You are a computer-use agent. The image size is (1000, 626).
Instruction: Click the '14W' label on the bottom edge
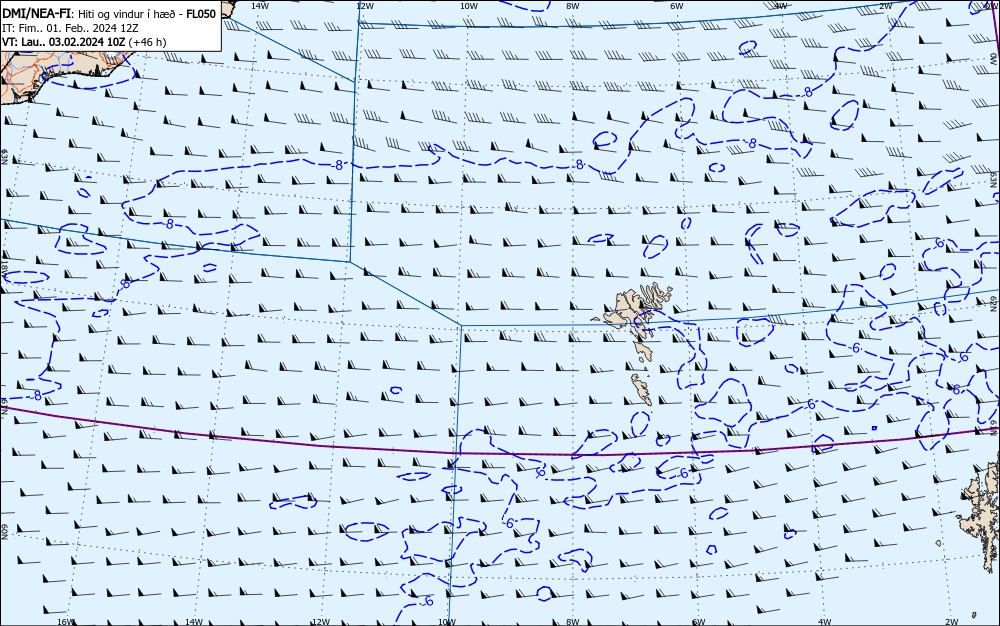tap(193, 622)
